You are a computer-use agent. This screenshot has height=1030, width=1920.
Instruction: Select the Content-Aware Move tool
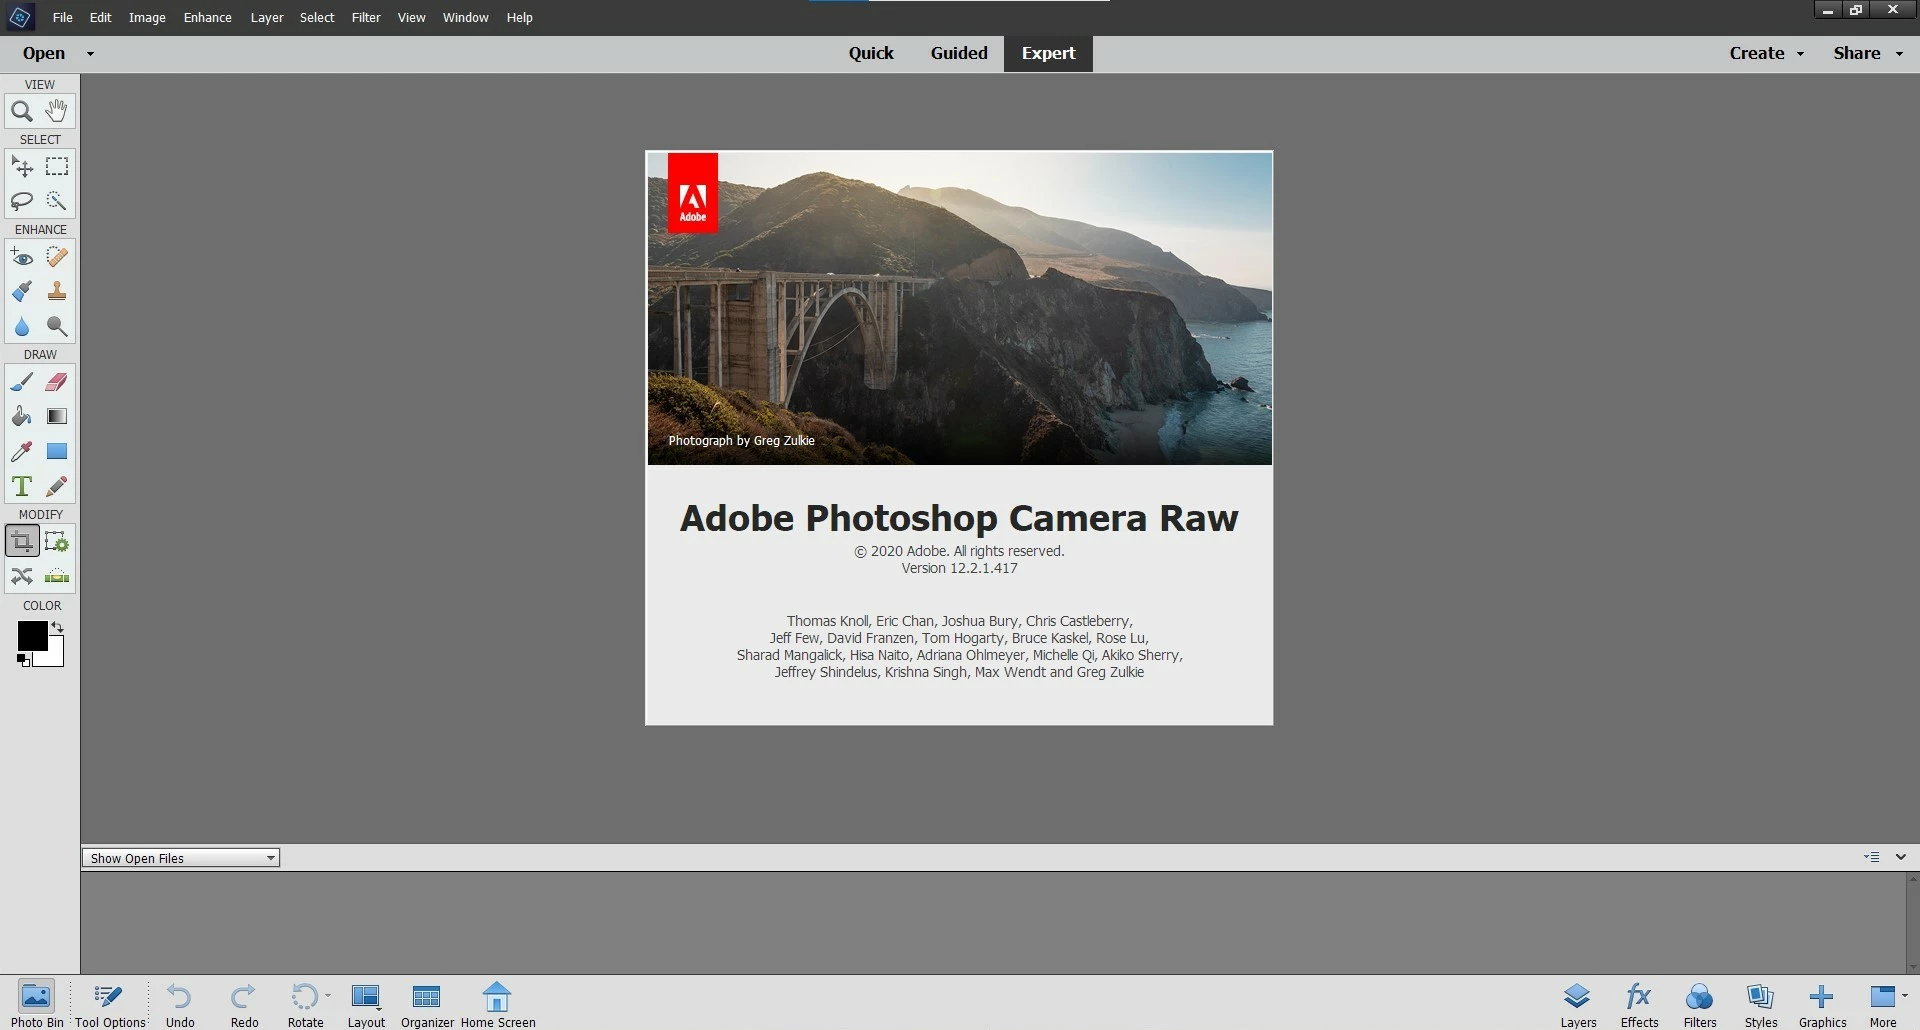(x=22, y=576)
